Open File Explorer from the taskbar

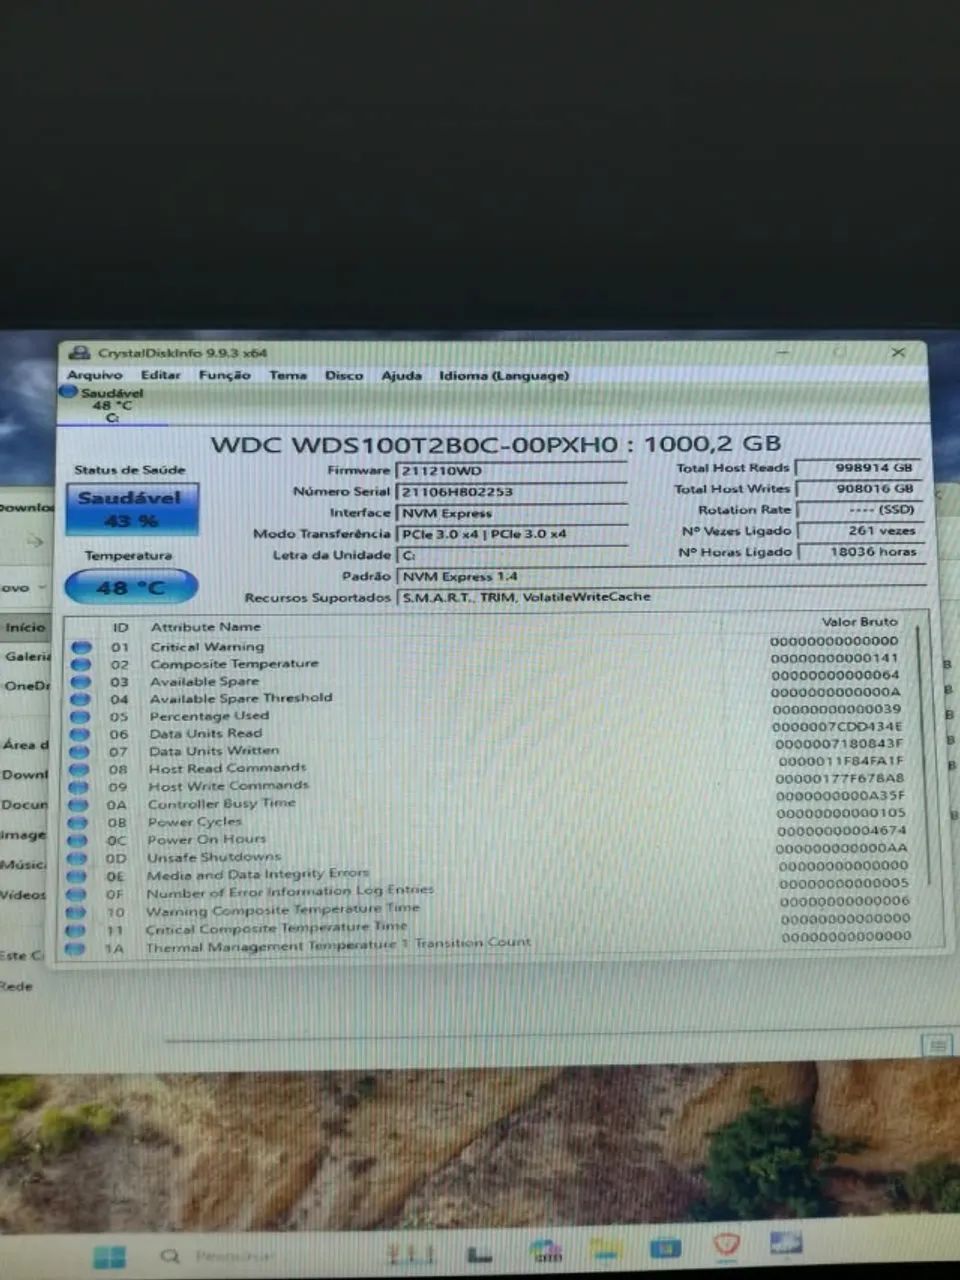click(606, 1250)
